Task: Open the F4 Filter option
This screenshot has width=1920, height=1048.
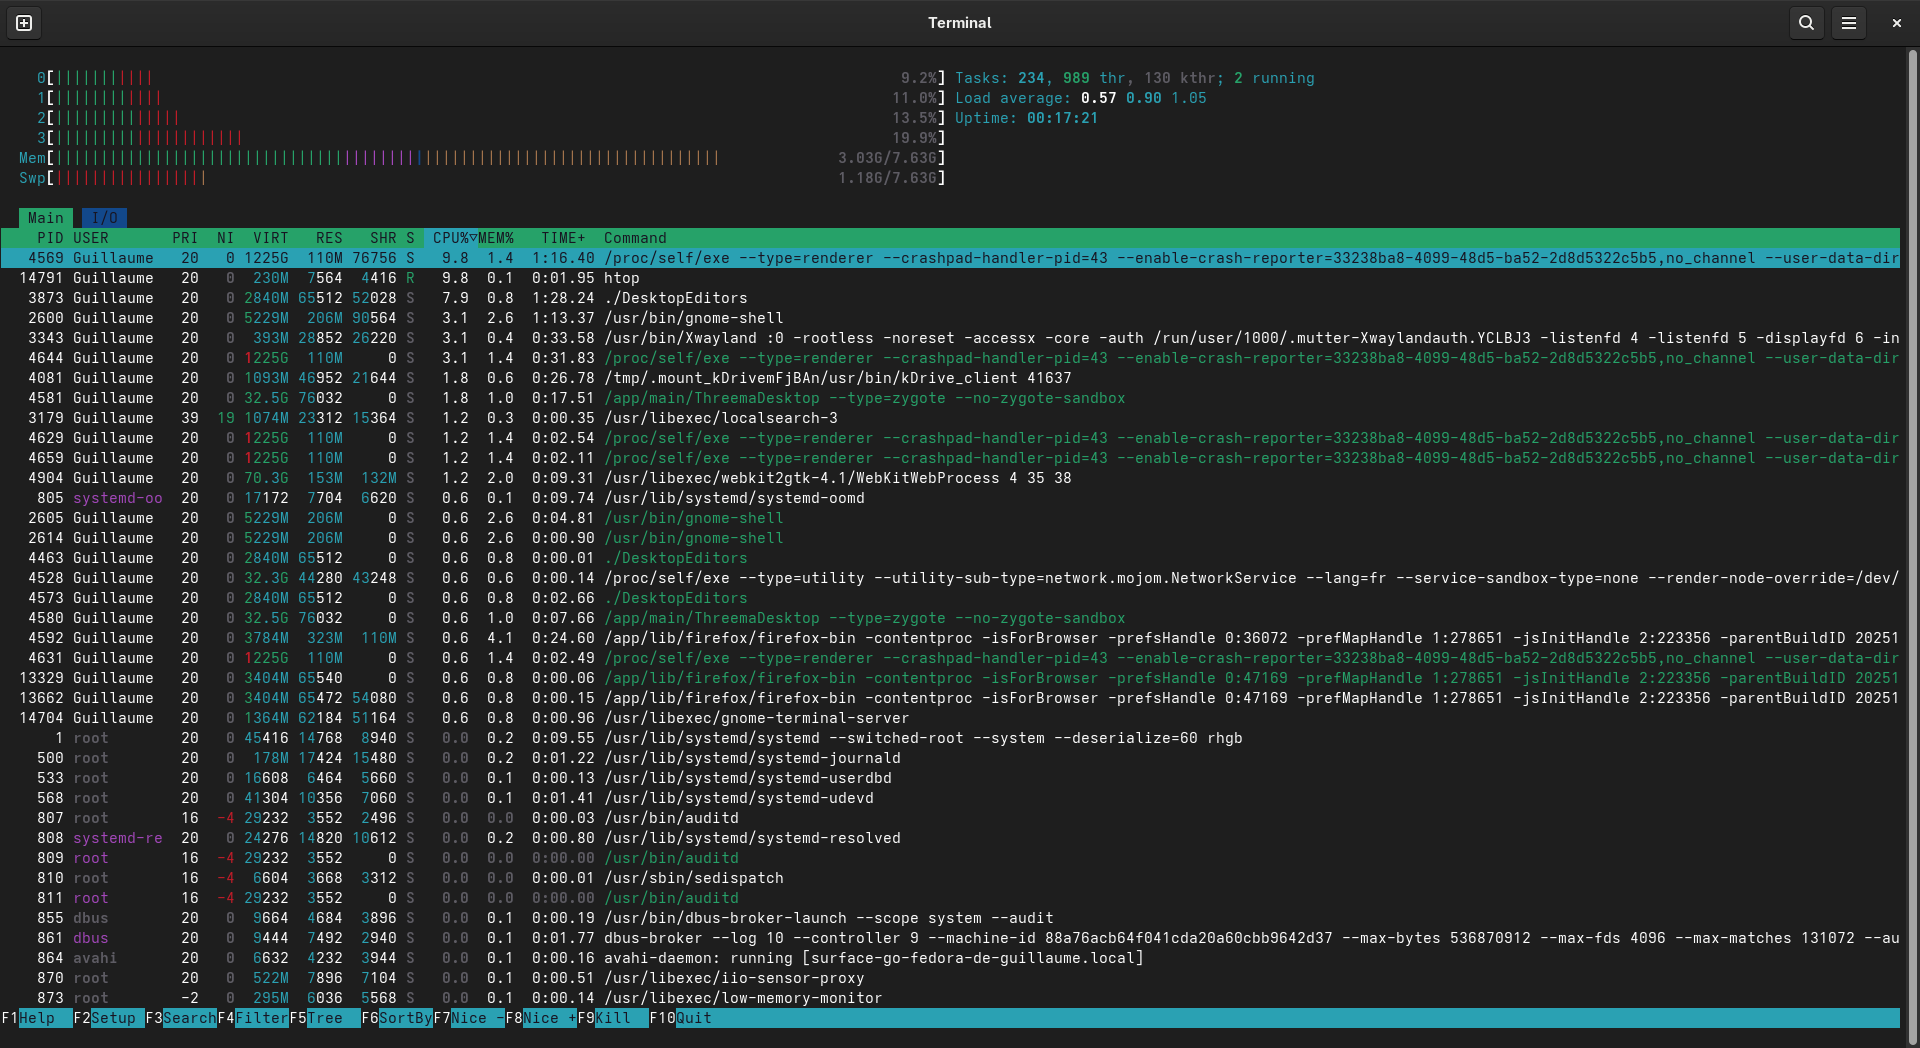Action: [x=254, y=1018]
